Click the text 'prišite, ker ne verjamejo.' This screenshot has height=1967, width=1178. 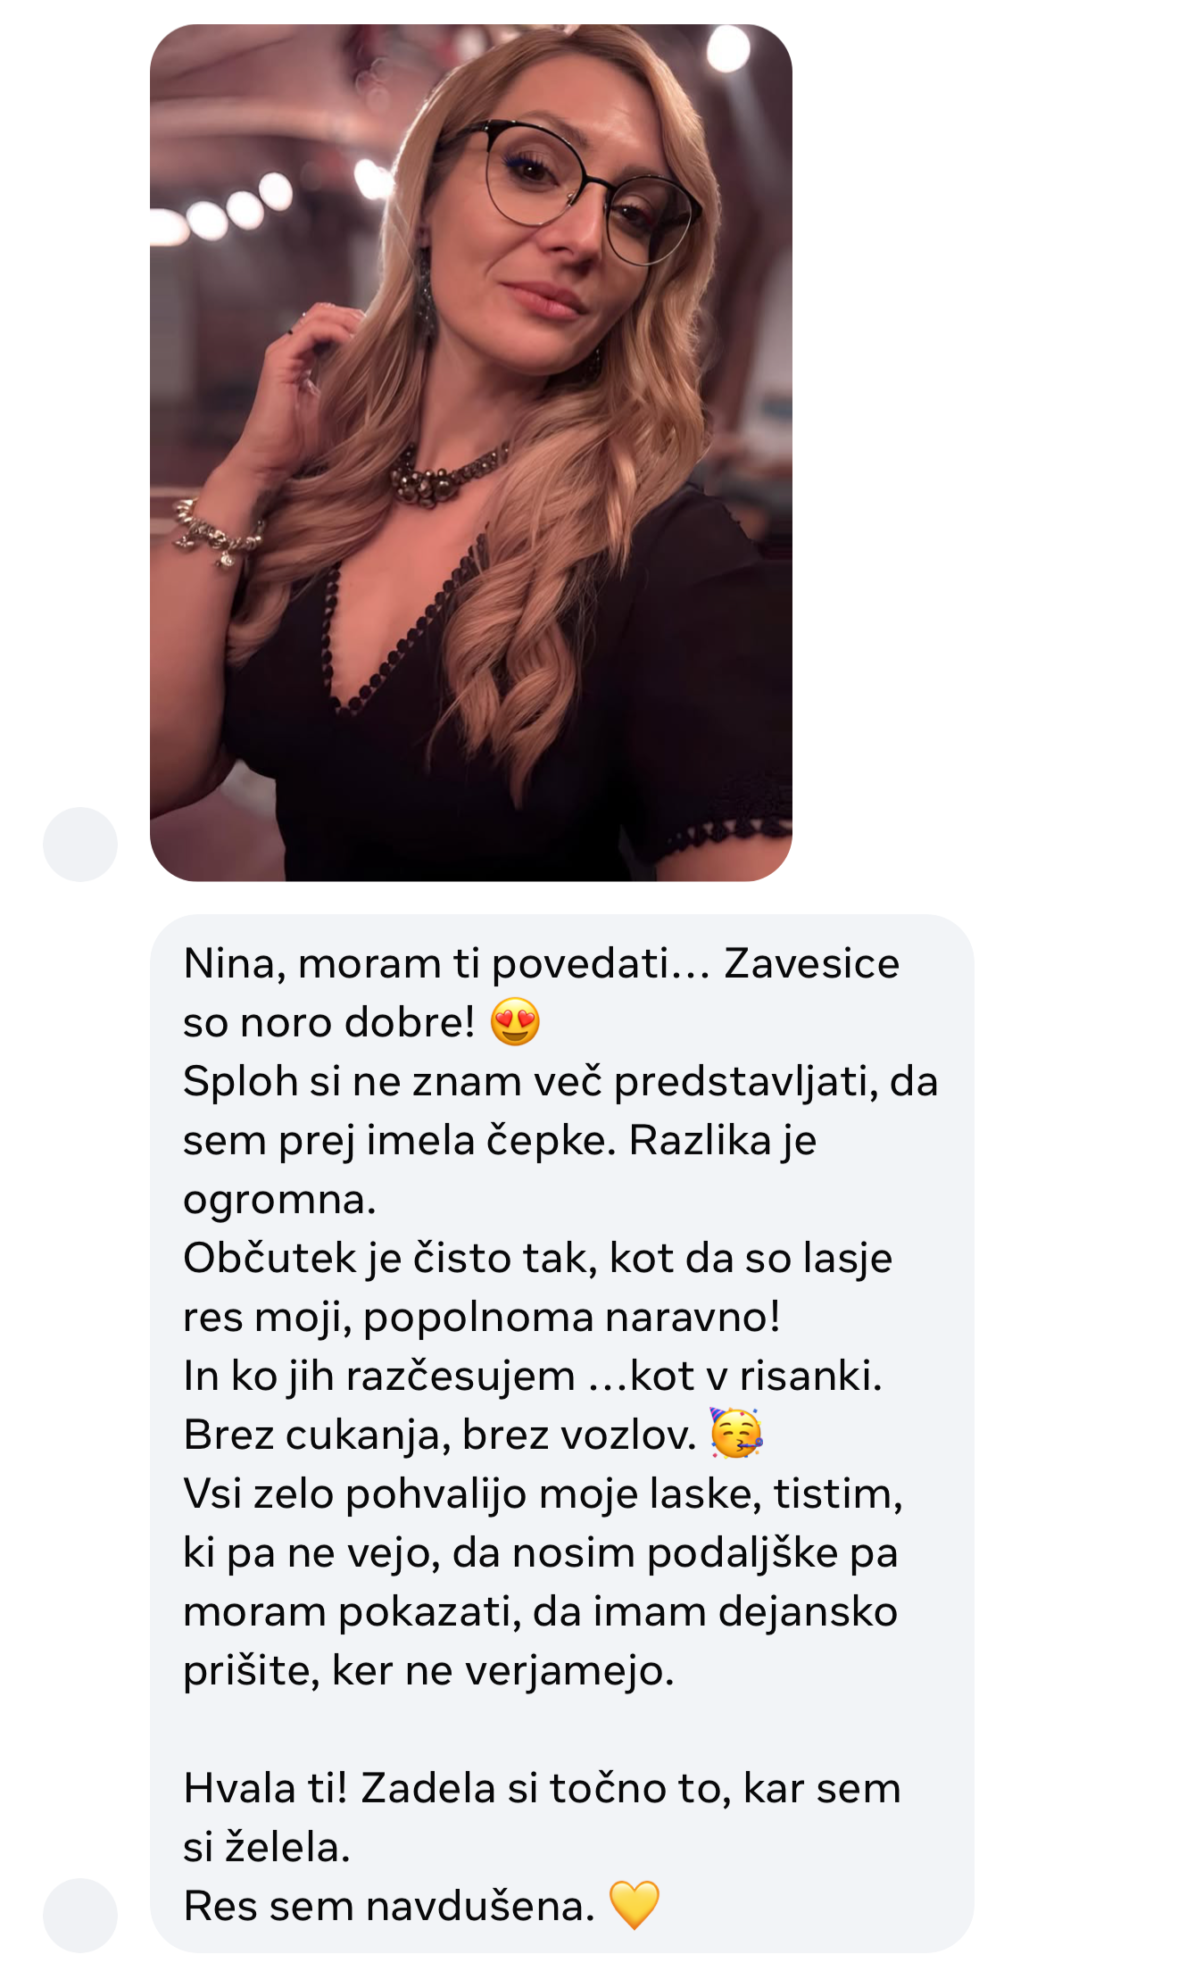coord(429,1670)
